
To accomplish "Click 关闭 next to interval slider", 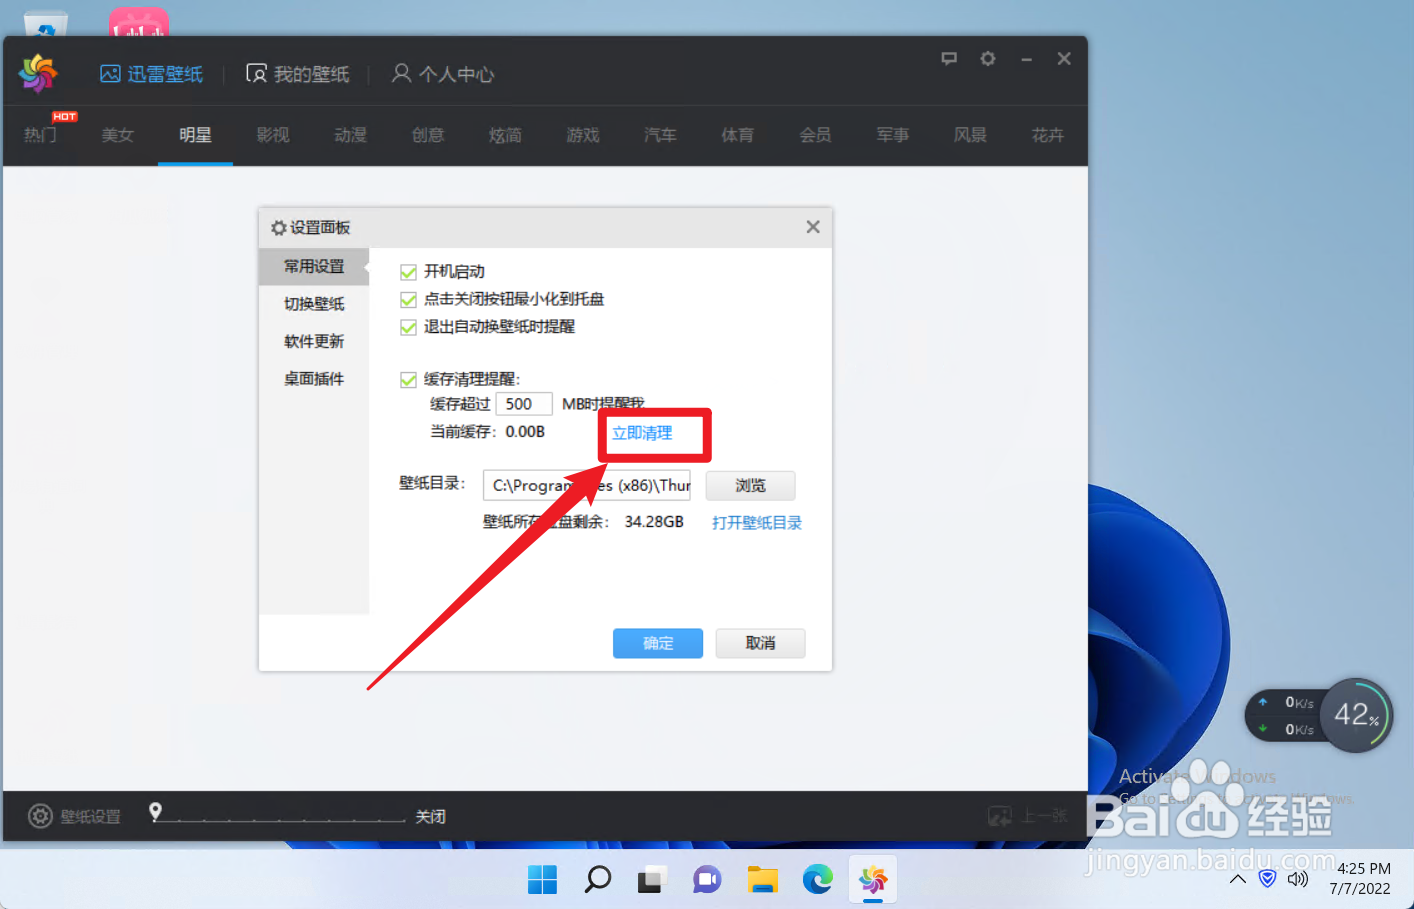I will click(431, 817).
